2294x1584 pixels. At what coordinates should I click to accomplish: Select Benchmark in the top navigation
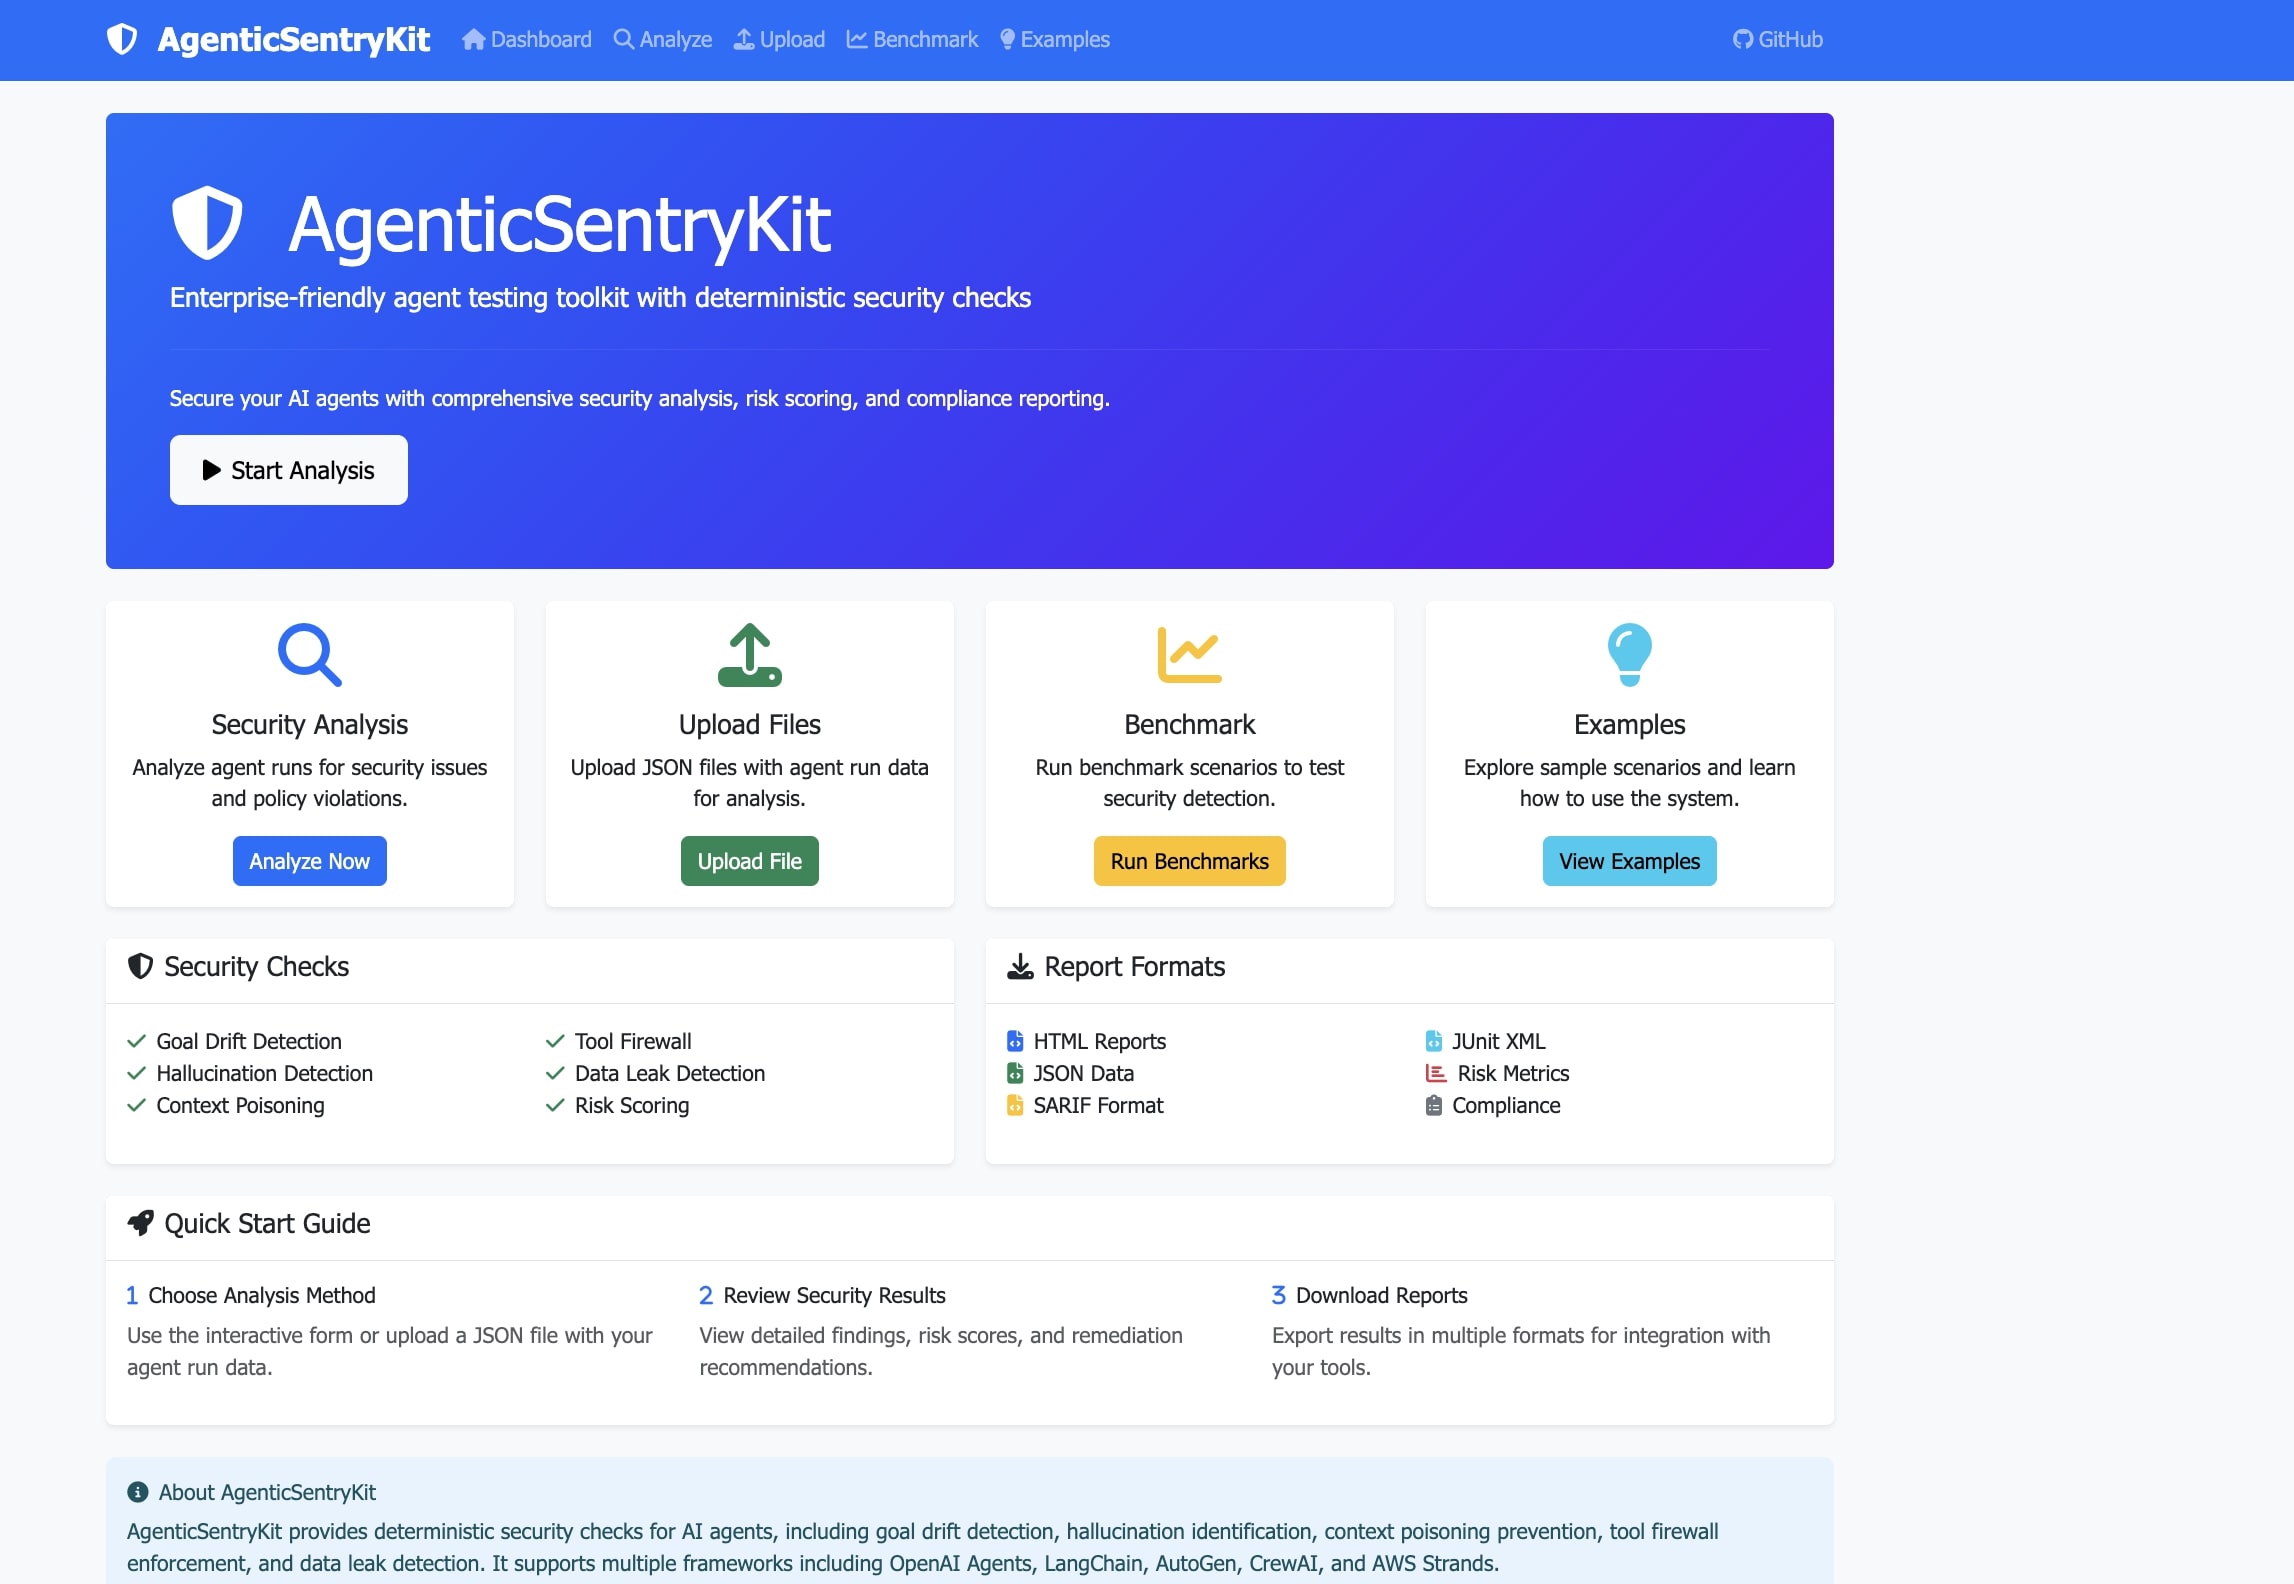pos(913,39)
